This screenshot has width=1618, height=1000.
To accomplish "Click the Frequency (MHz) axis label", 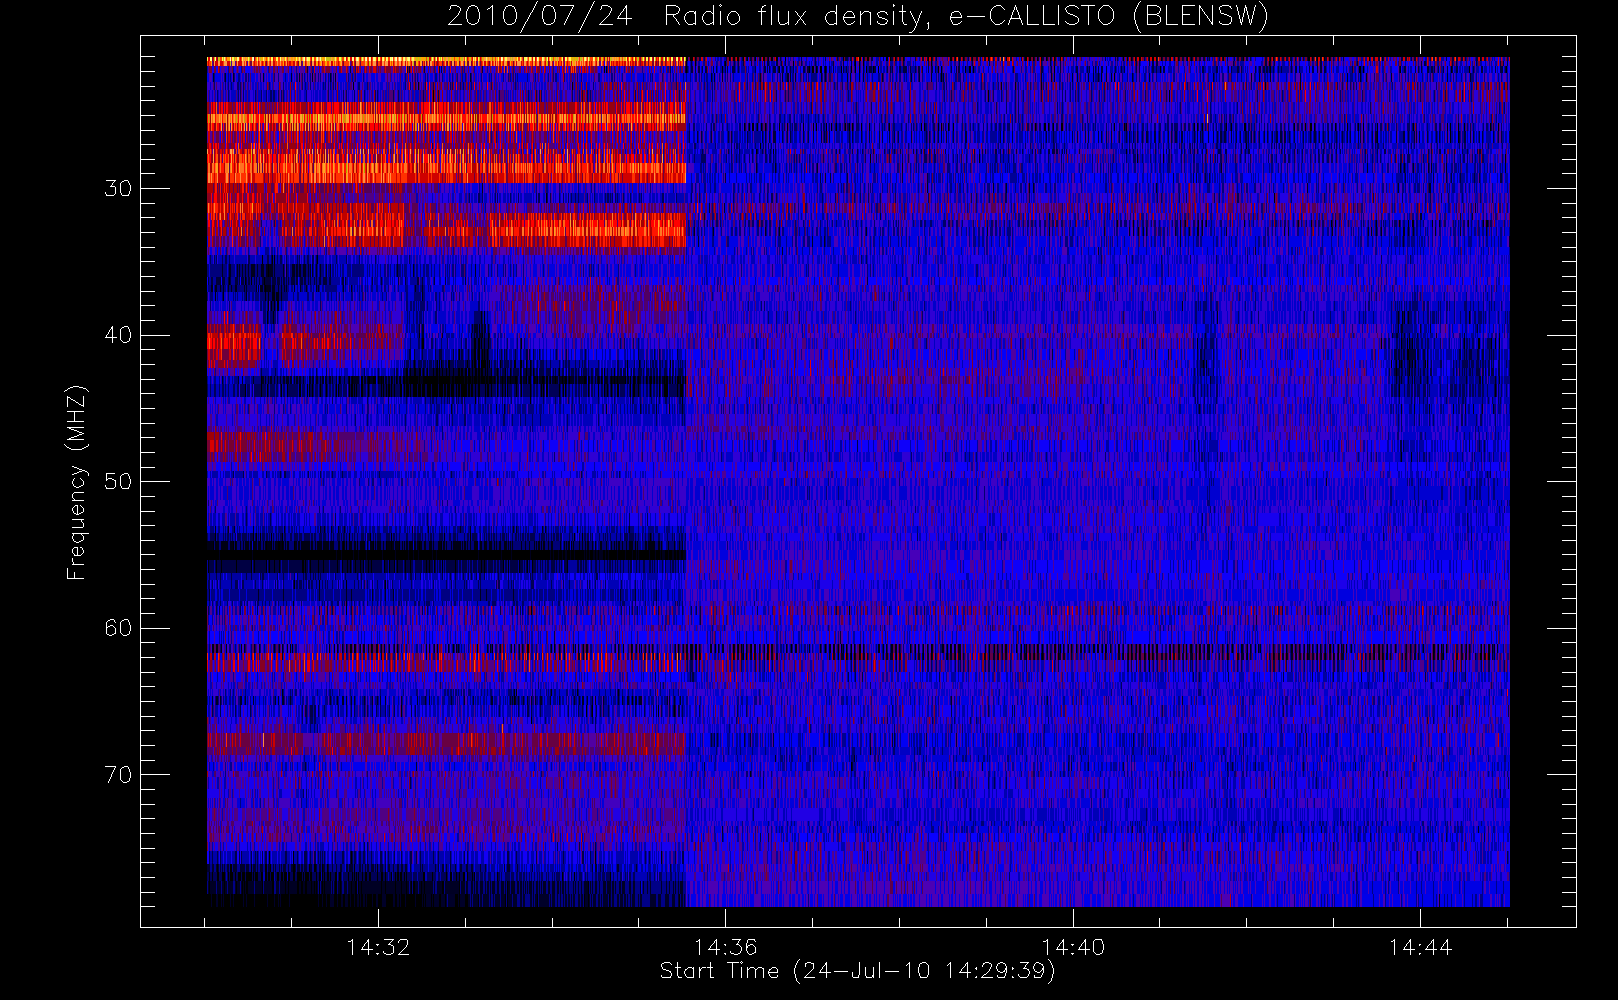I will click(x=76, y=482).
